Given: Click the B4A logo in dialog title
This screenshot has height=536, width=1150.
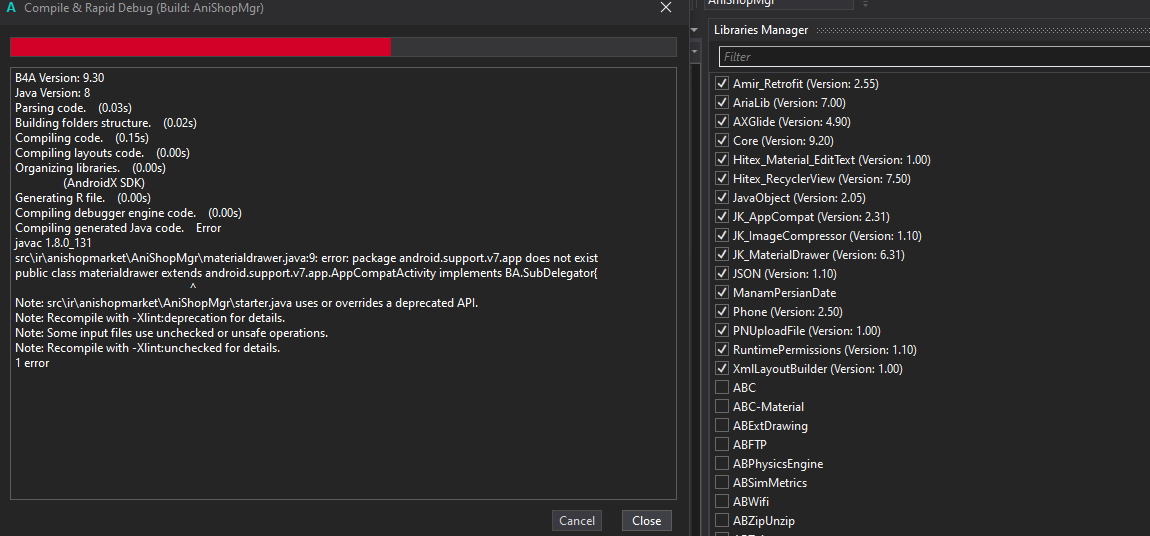Looking at the screenshot, I should [x=11, y=8].
